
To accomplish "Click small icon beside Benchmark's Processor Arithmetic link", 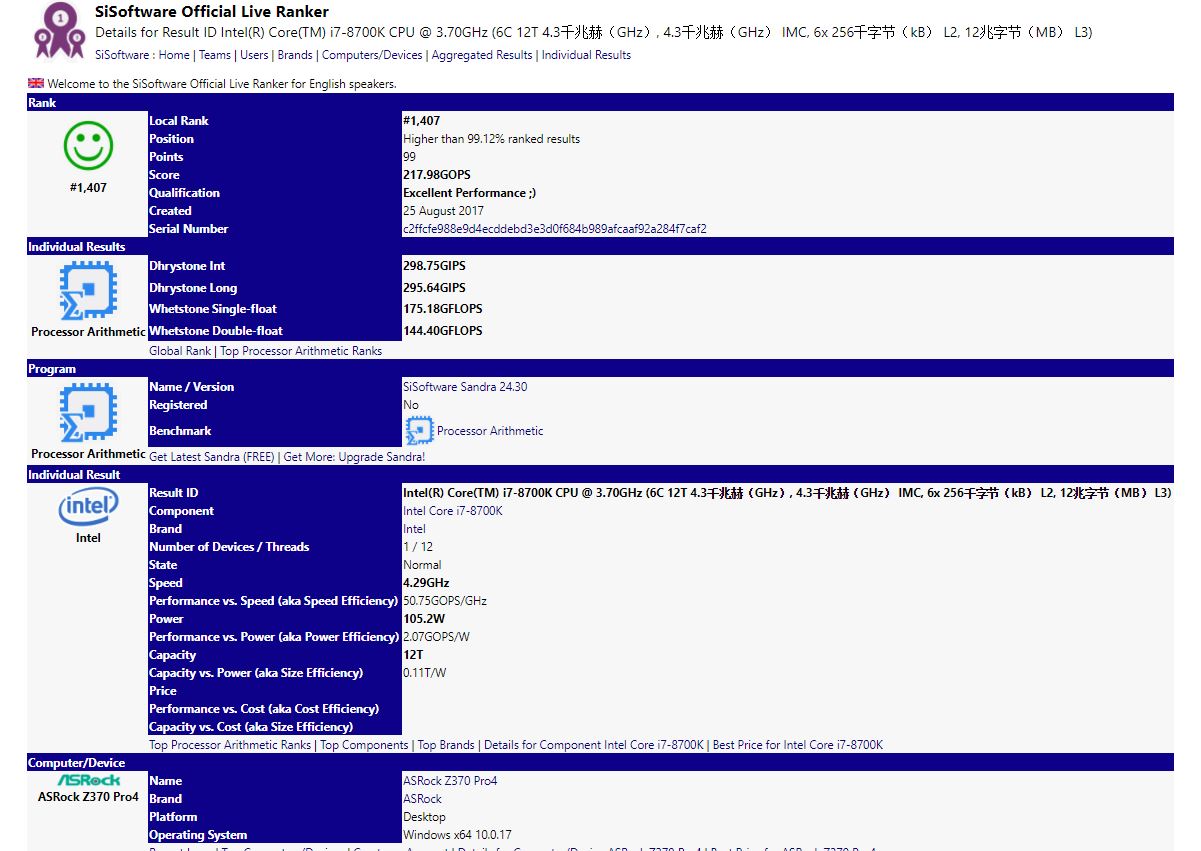I will pyautogui.click(x=418, y=431).
